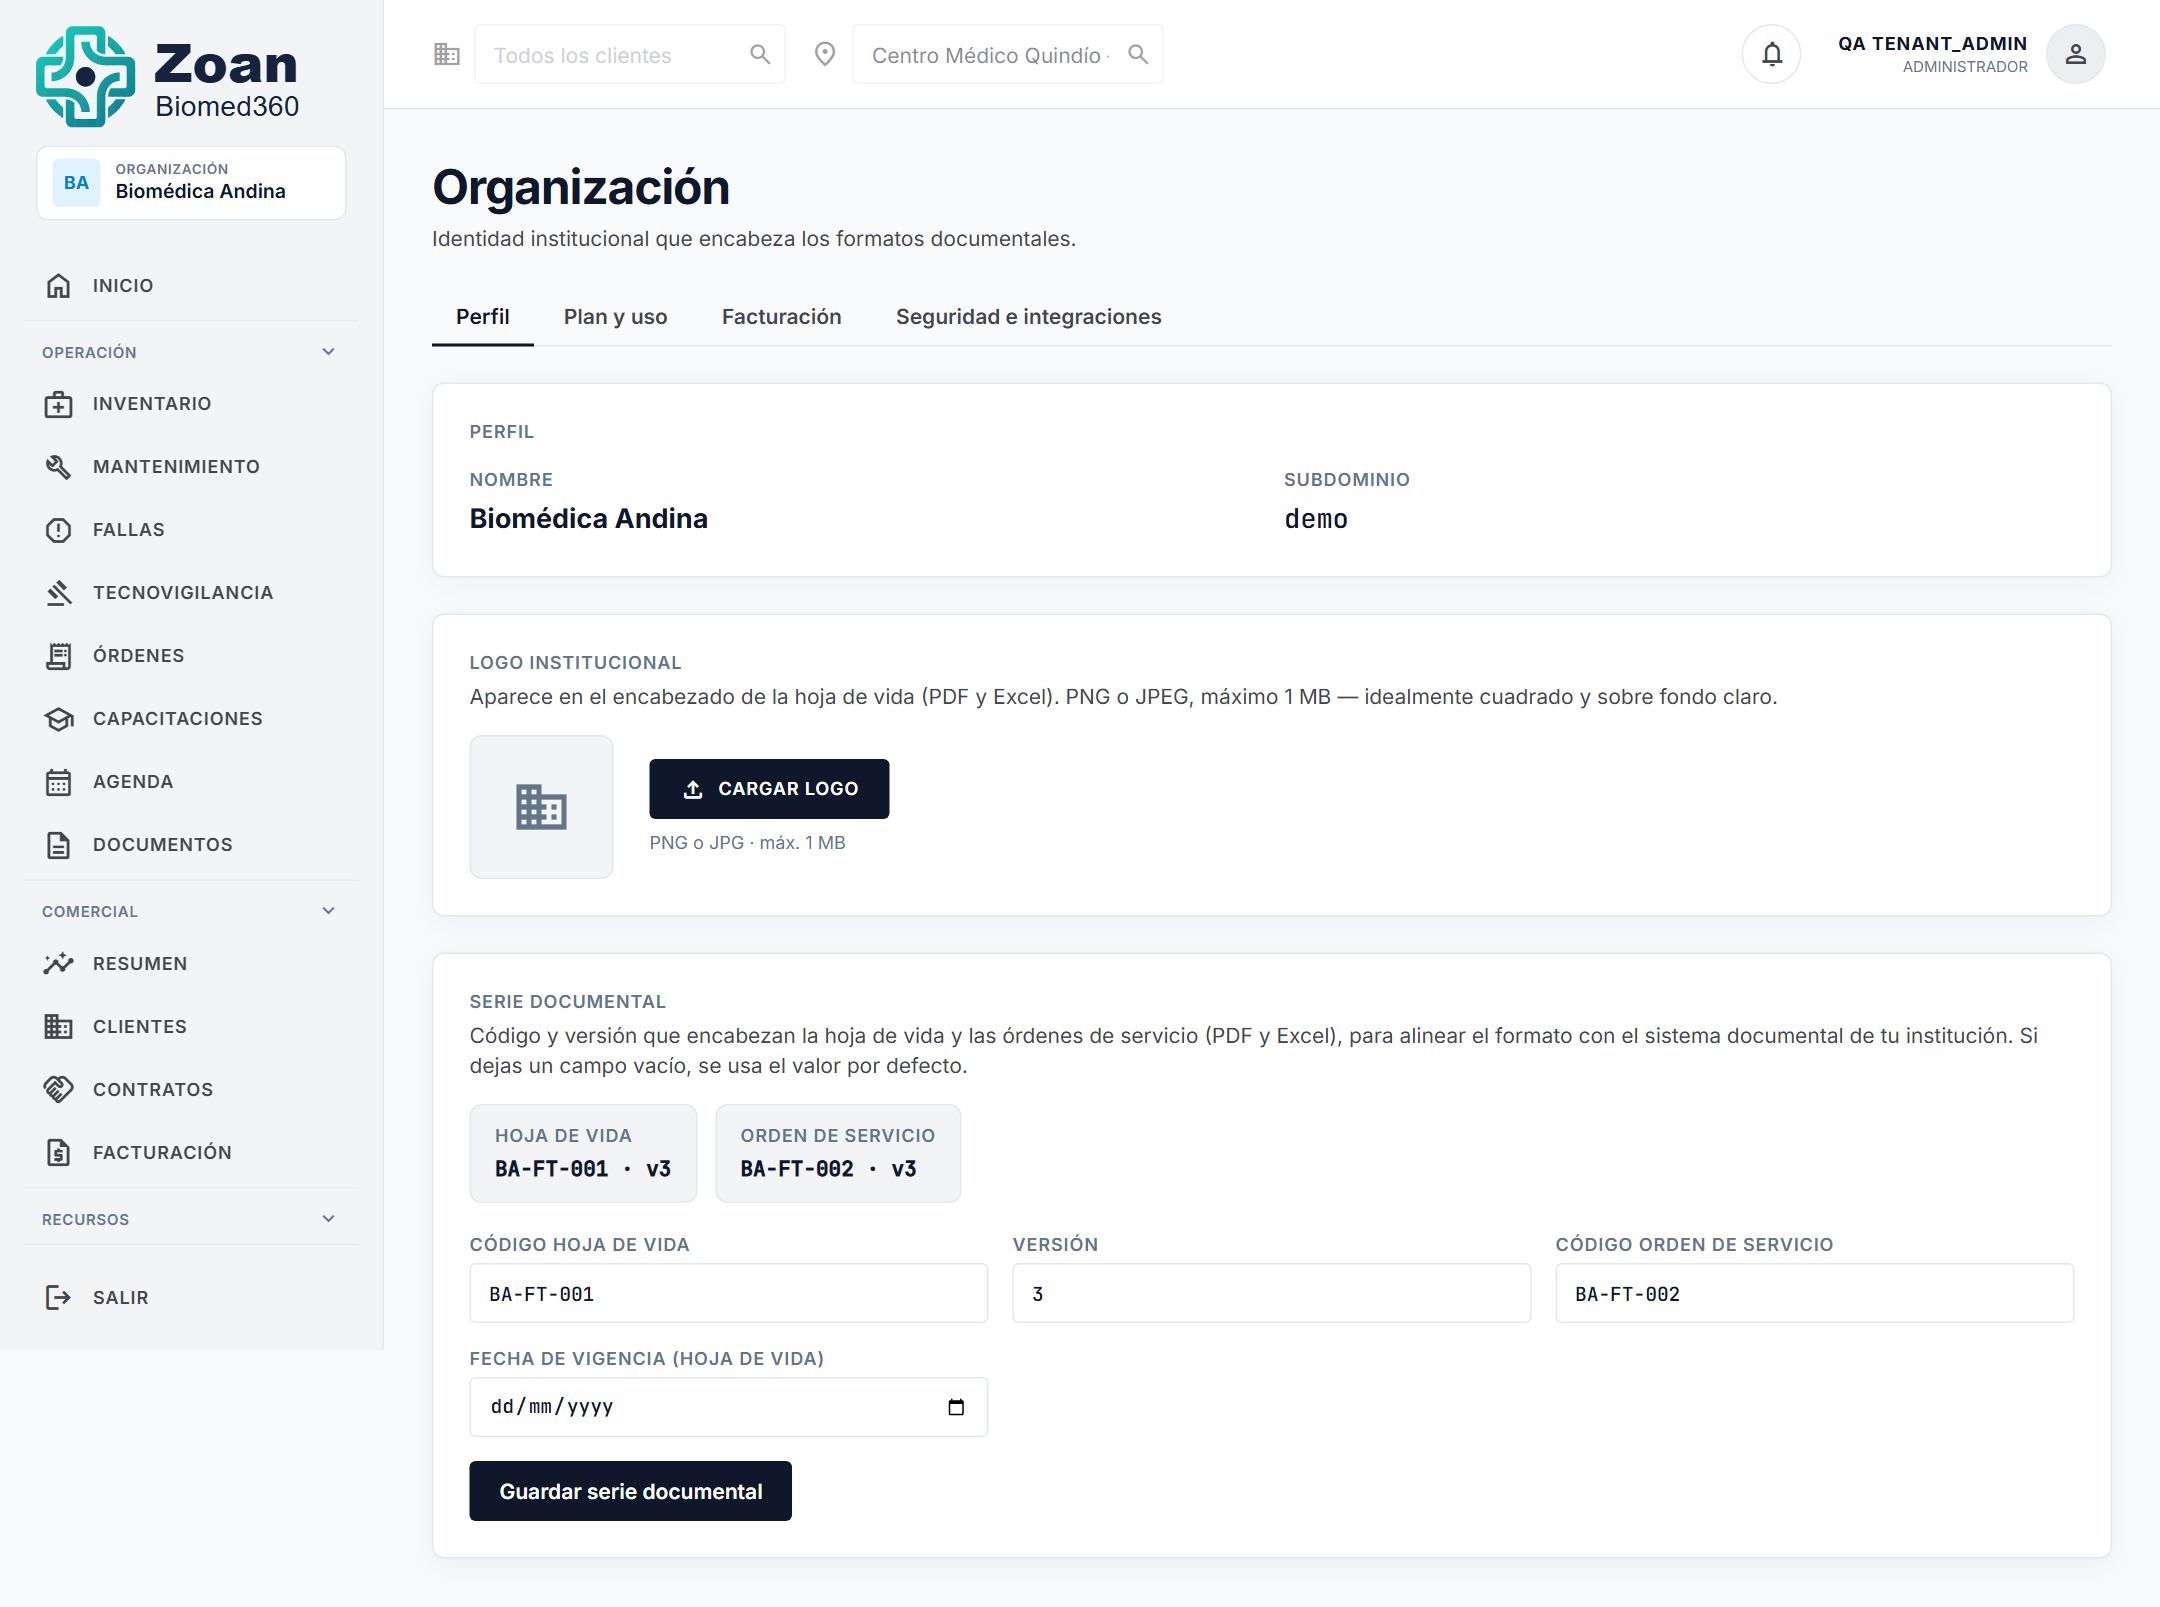The width and height of the screenshot is (2160, 1607).
Task: Open the Agenda calendar icon
Action: click(x=59, y=782)
